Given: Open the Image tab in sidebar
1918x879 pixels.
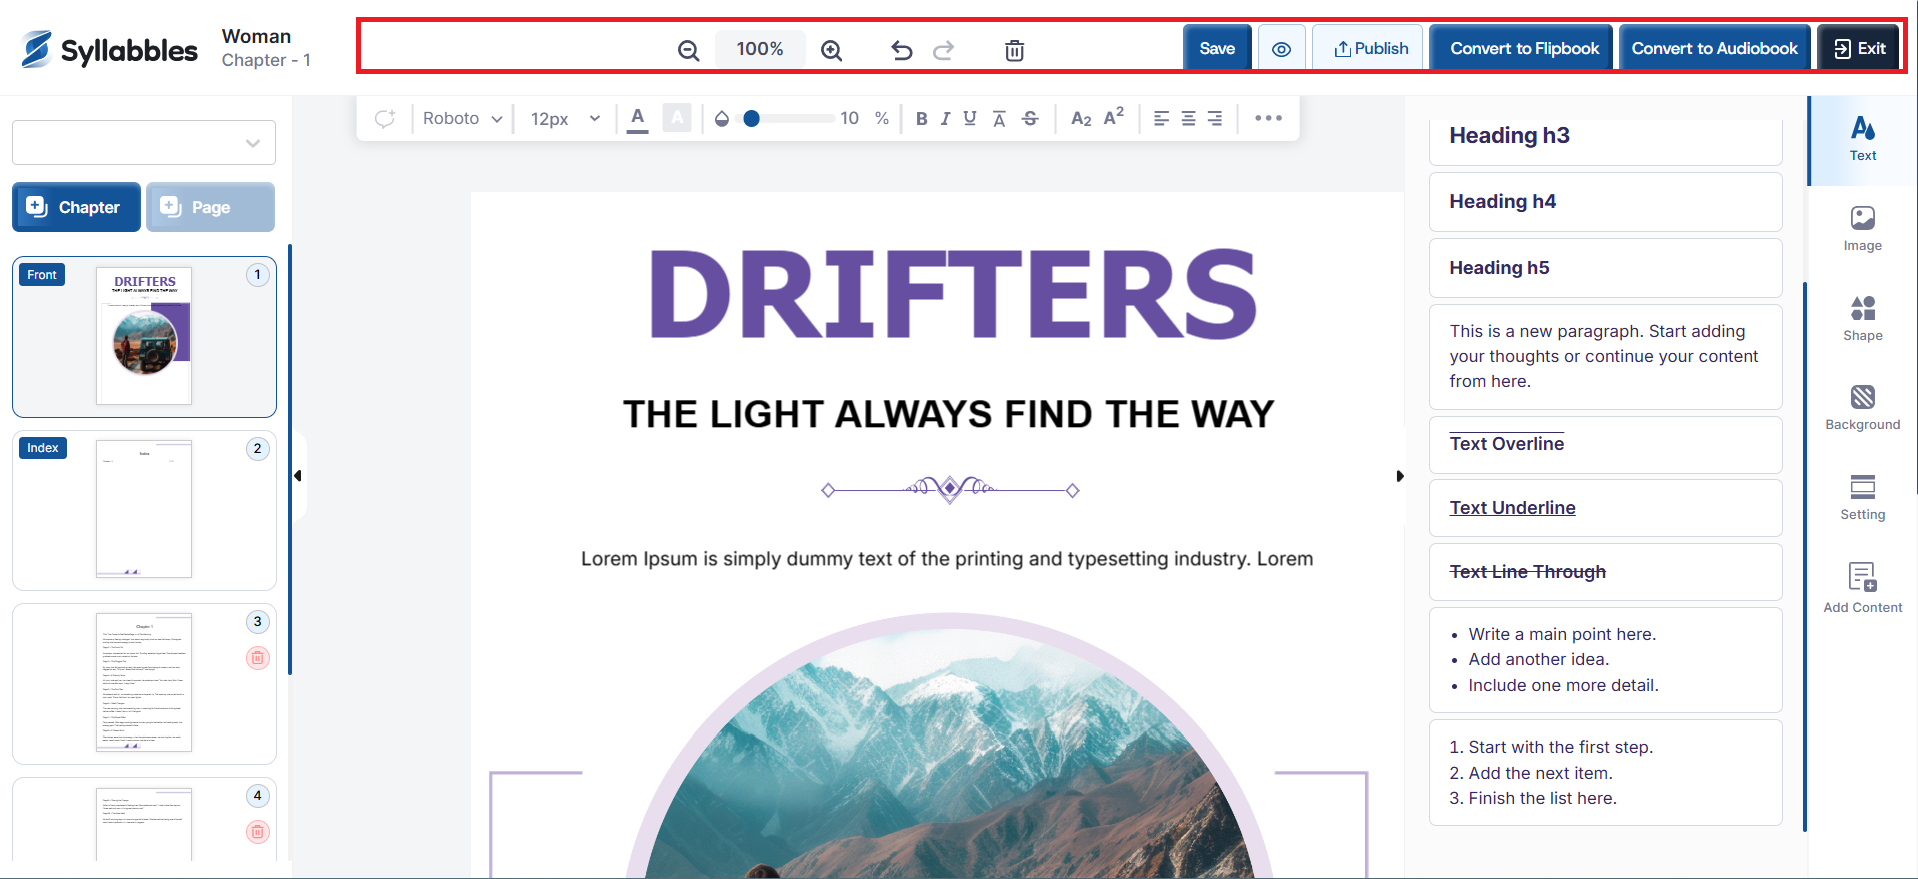Looking at the screenshot, I should click(1862, 229).
